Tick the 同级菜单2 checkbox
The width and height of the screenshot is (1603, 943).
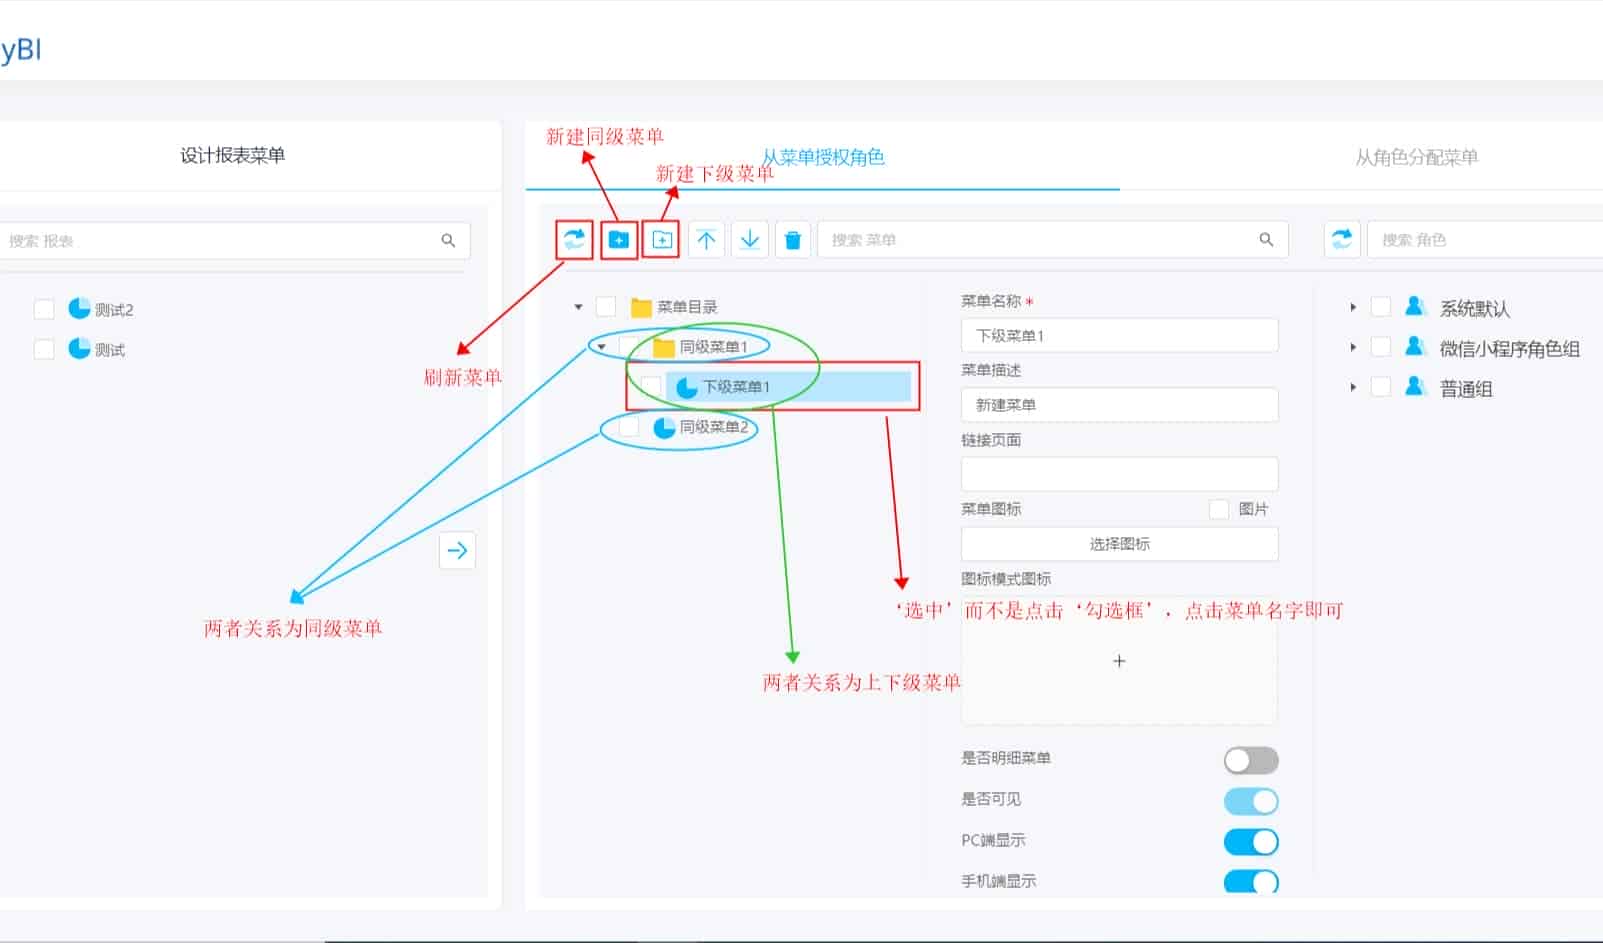click(629, 427)
